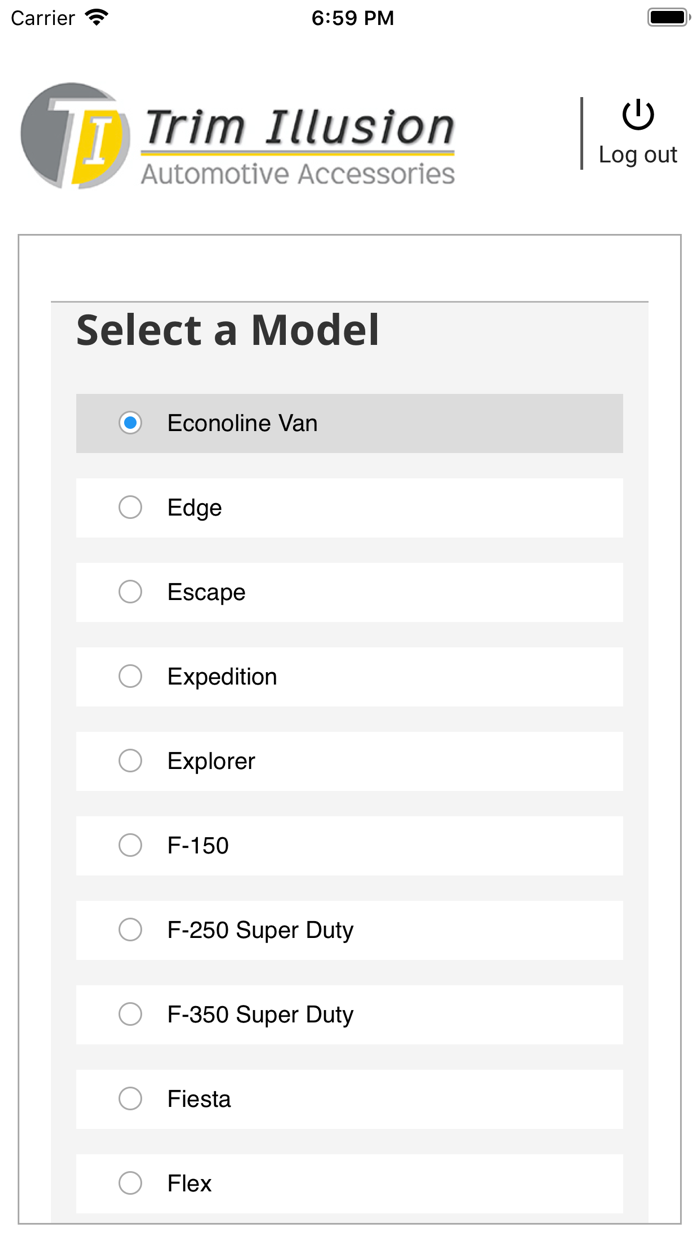Click the Log out power icon
This screenshot has width=700, height=1244.
click(x=638, y=116)
